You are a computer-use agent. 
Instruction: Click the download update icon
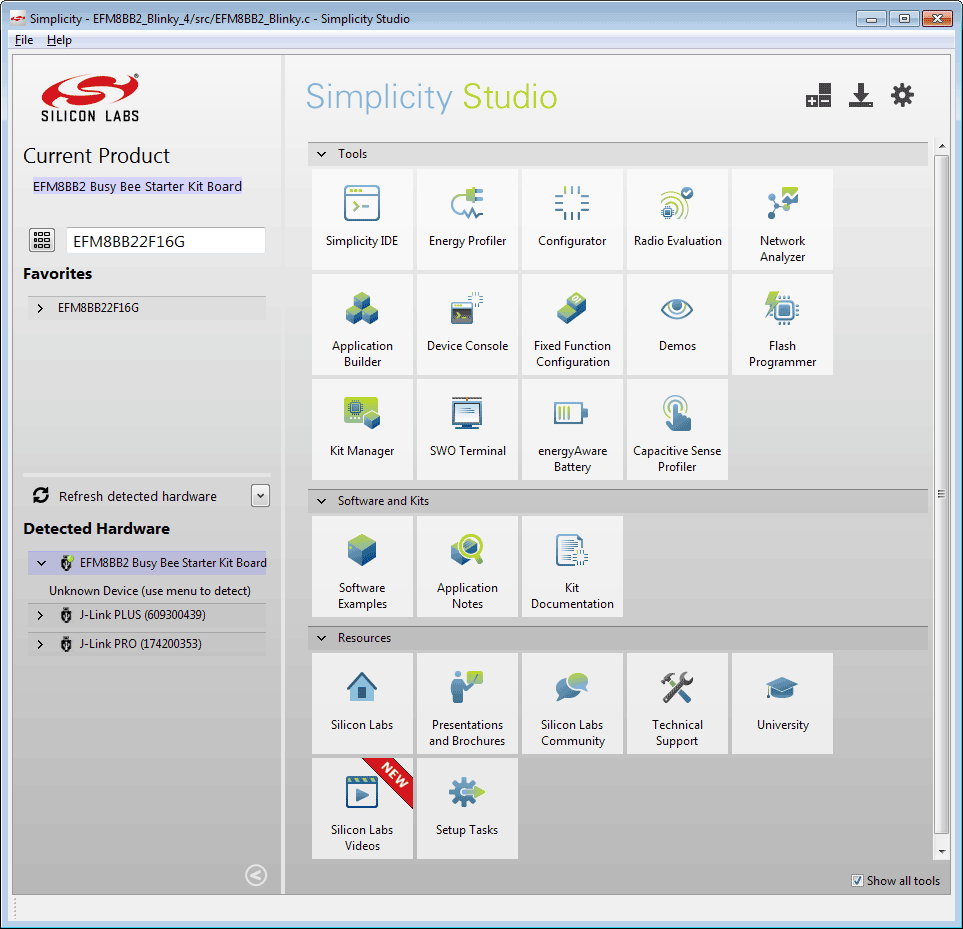coord(860,96)
